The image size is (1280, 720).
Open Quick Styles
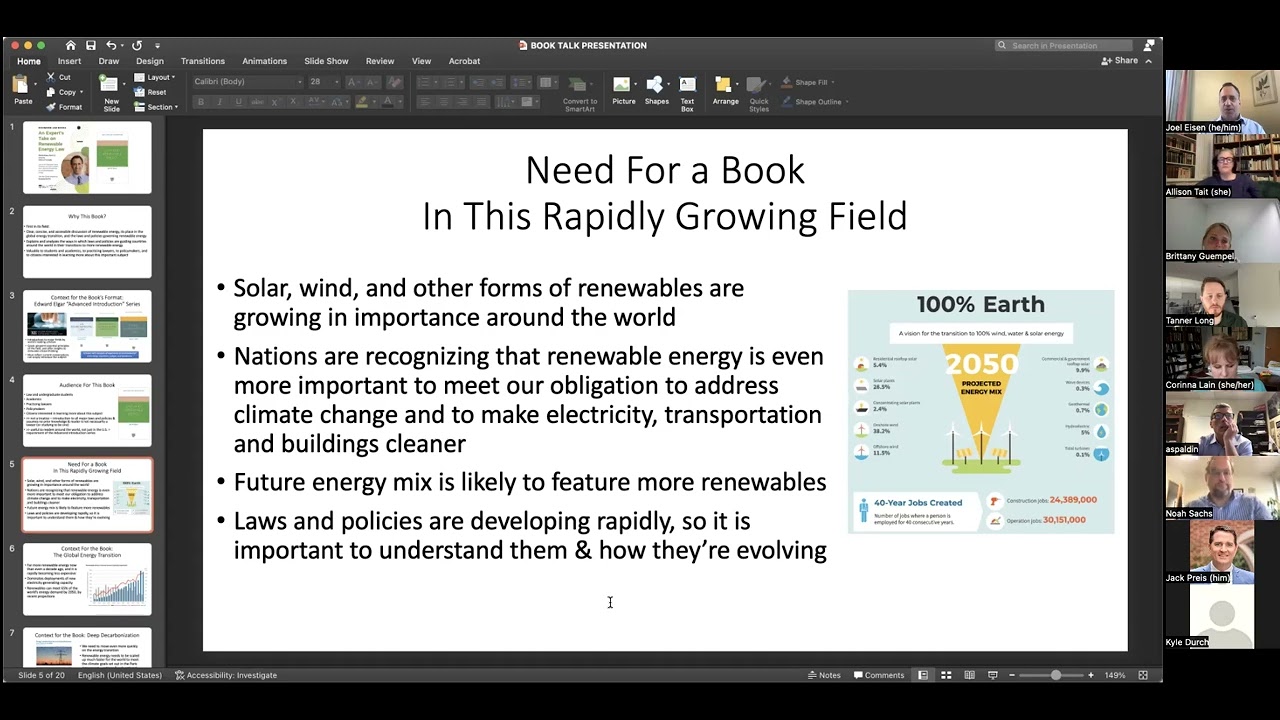pos(759,93)
